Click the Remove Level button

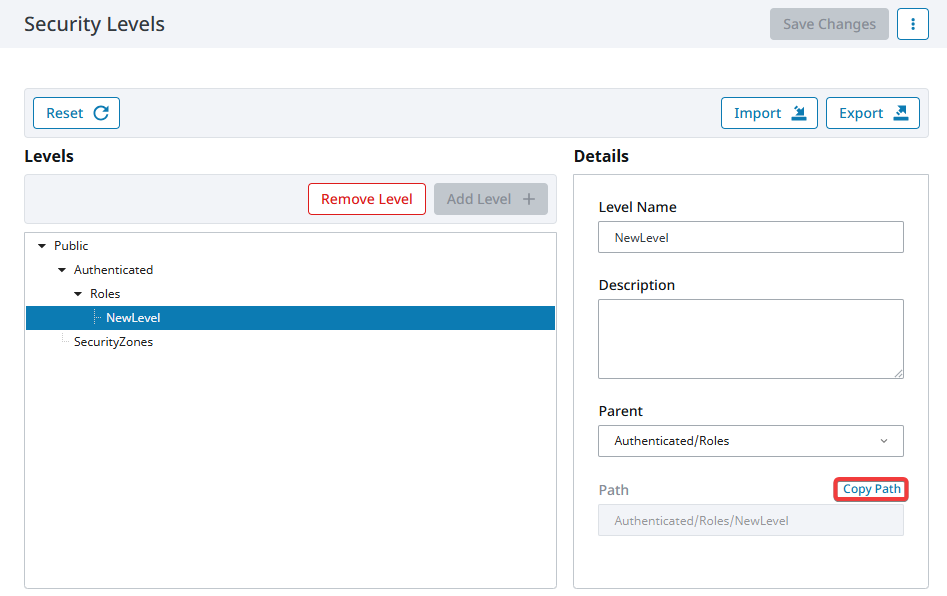[x=367, y=199]
